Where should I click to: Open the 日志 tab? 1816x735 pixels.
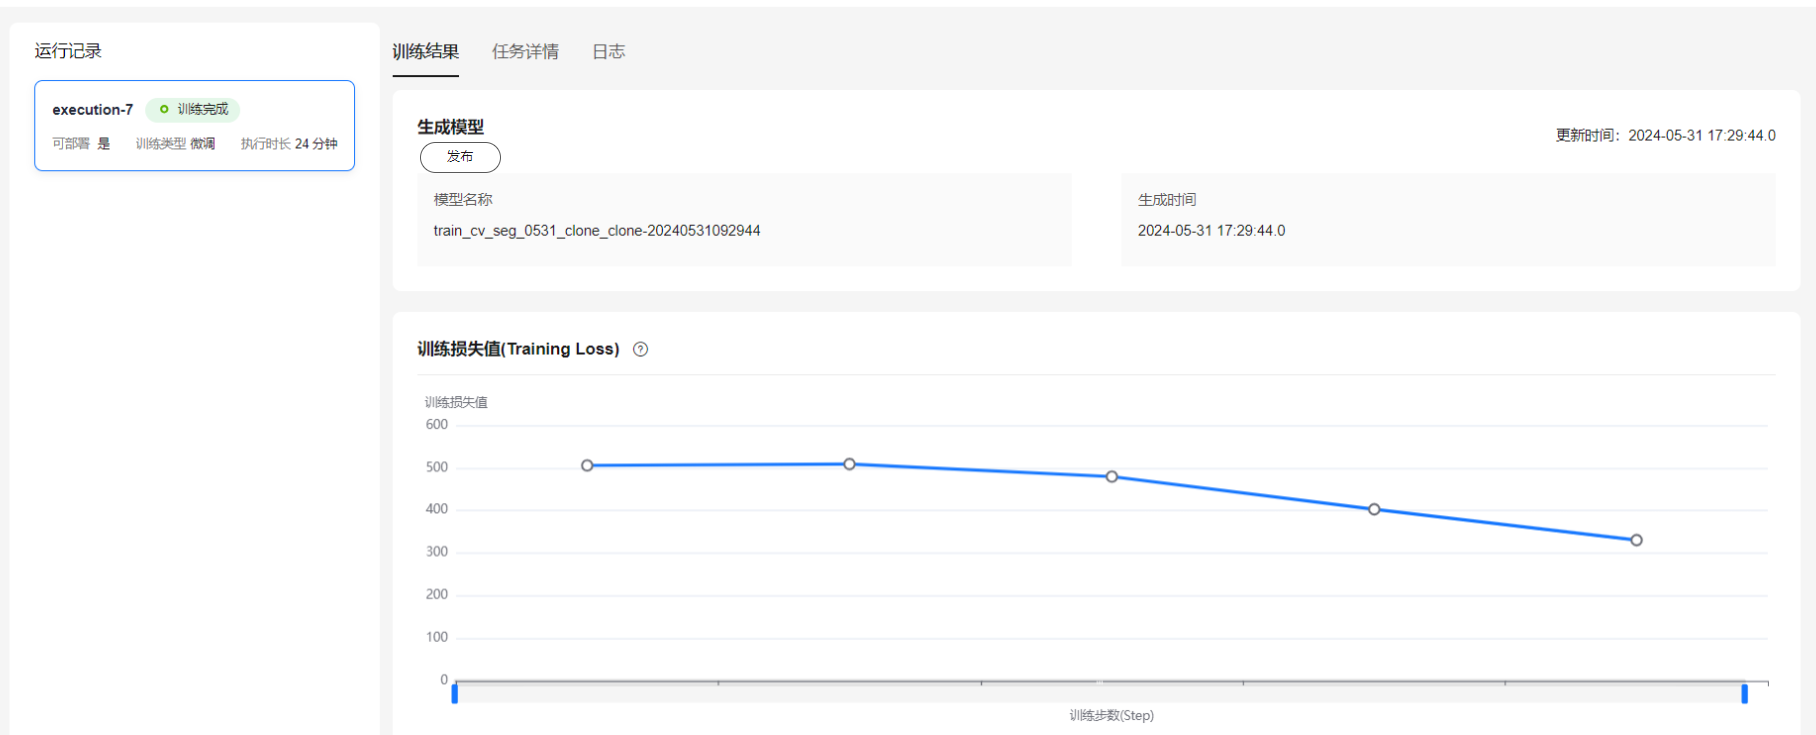[608, 52]
